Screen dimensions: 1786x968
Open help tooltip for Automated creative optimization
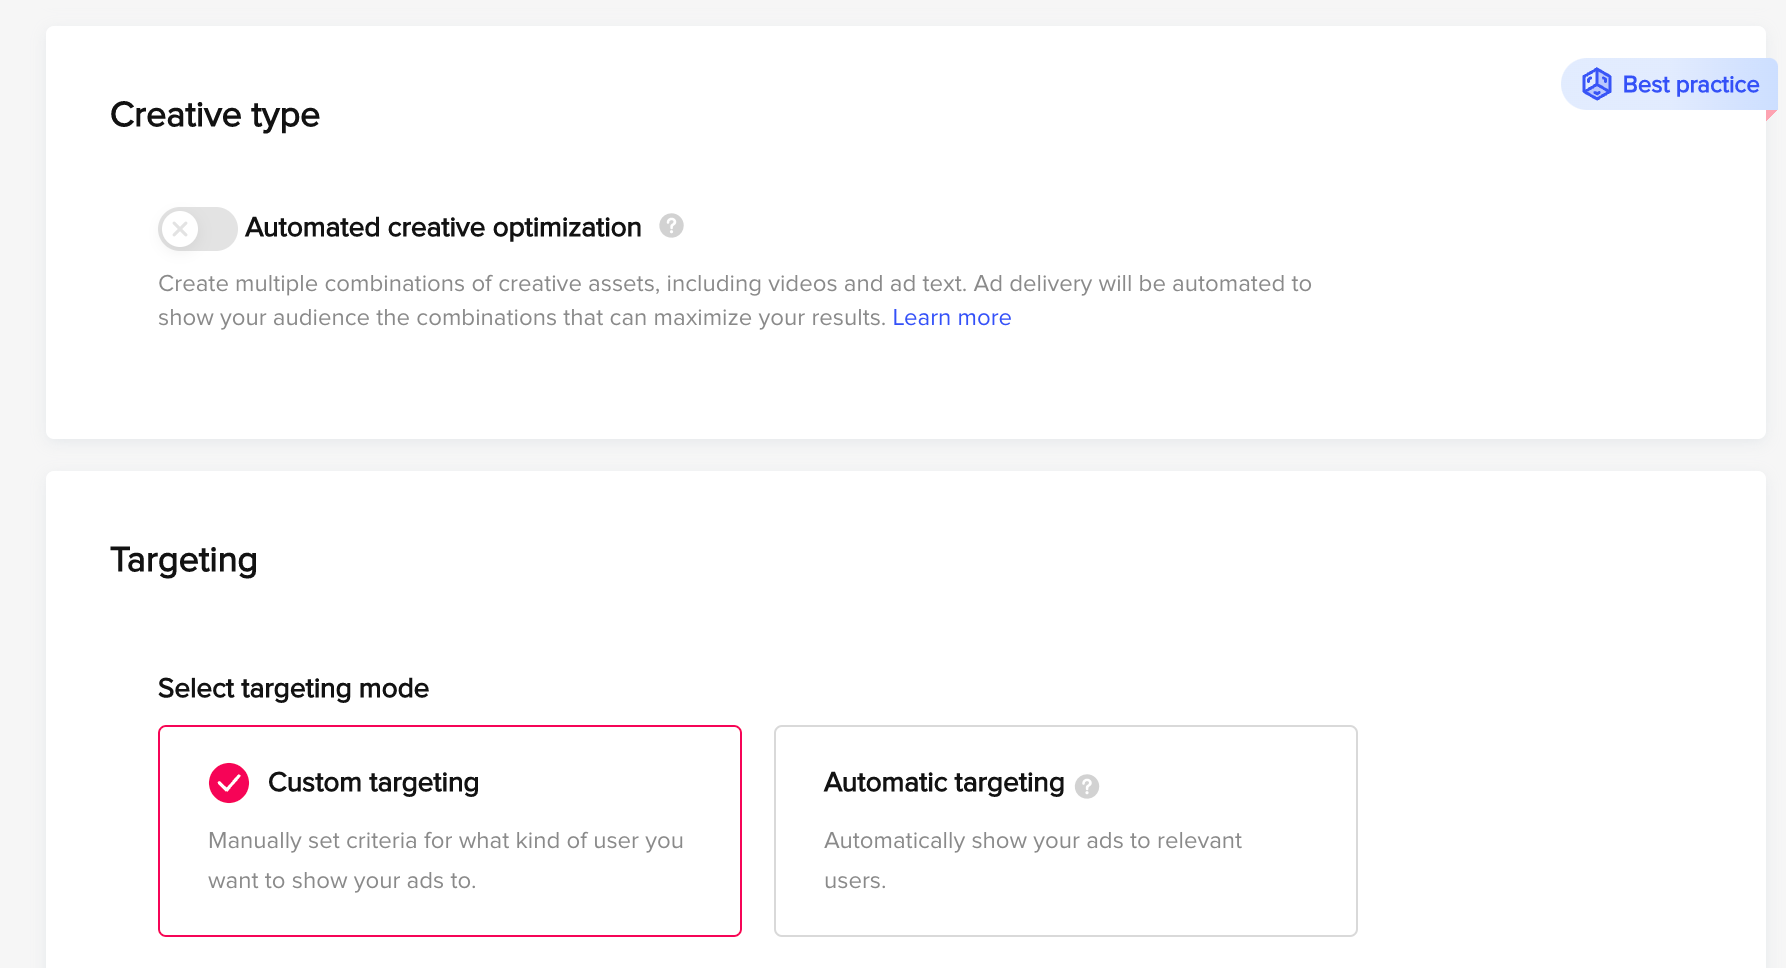pyautogui.click(x=672, y=226)
